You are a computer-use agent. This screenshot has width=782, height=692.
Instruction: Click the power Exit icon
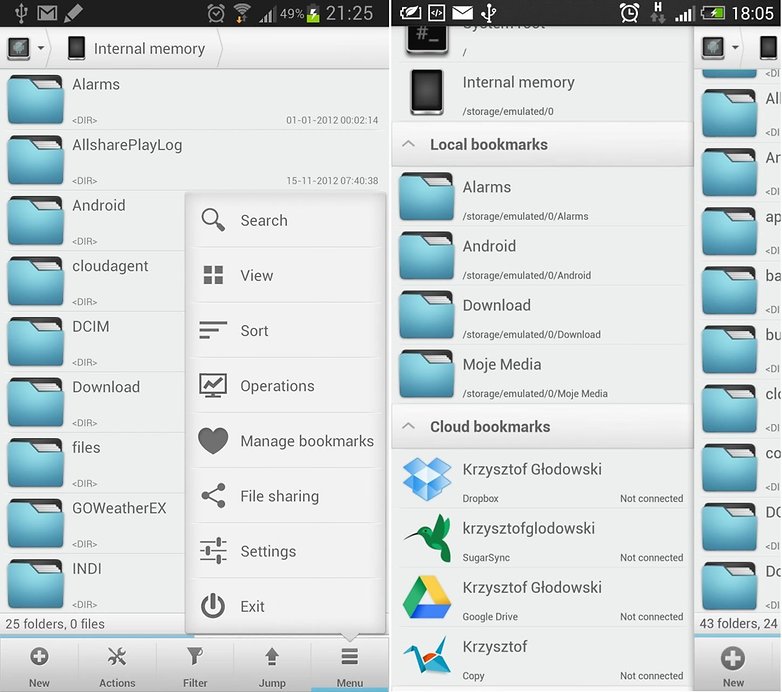coord(213,606)
